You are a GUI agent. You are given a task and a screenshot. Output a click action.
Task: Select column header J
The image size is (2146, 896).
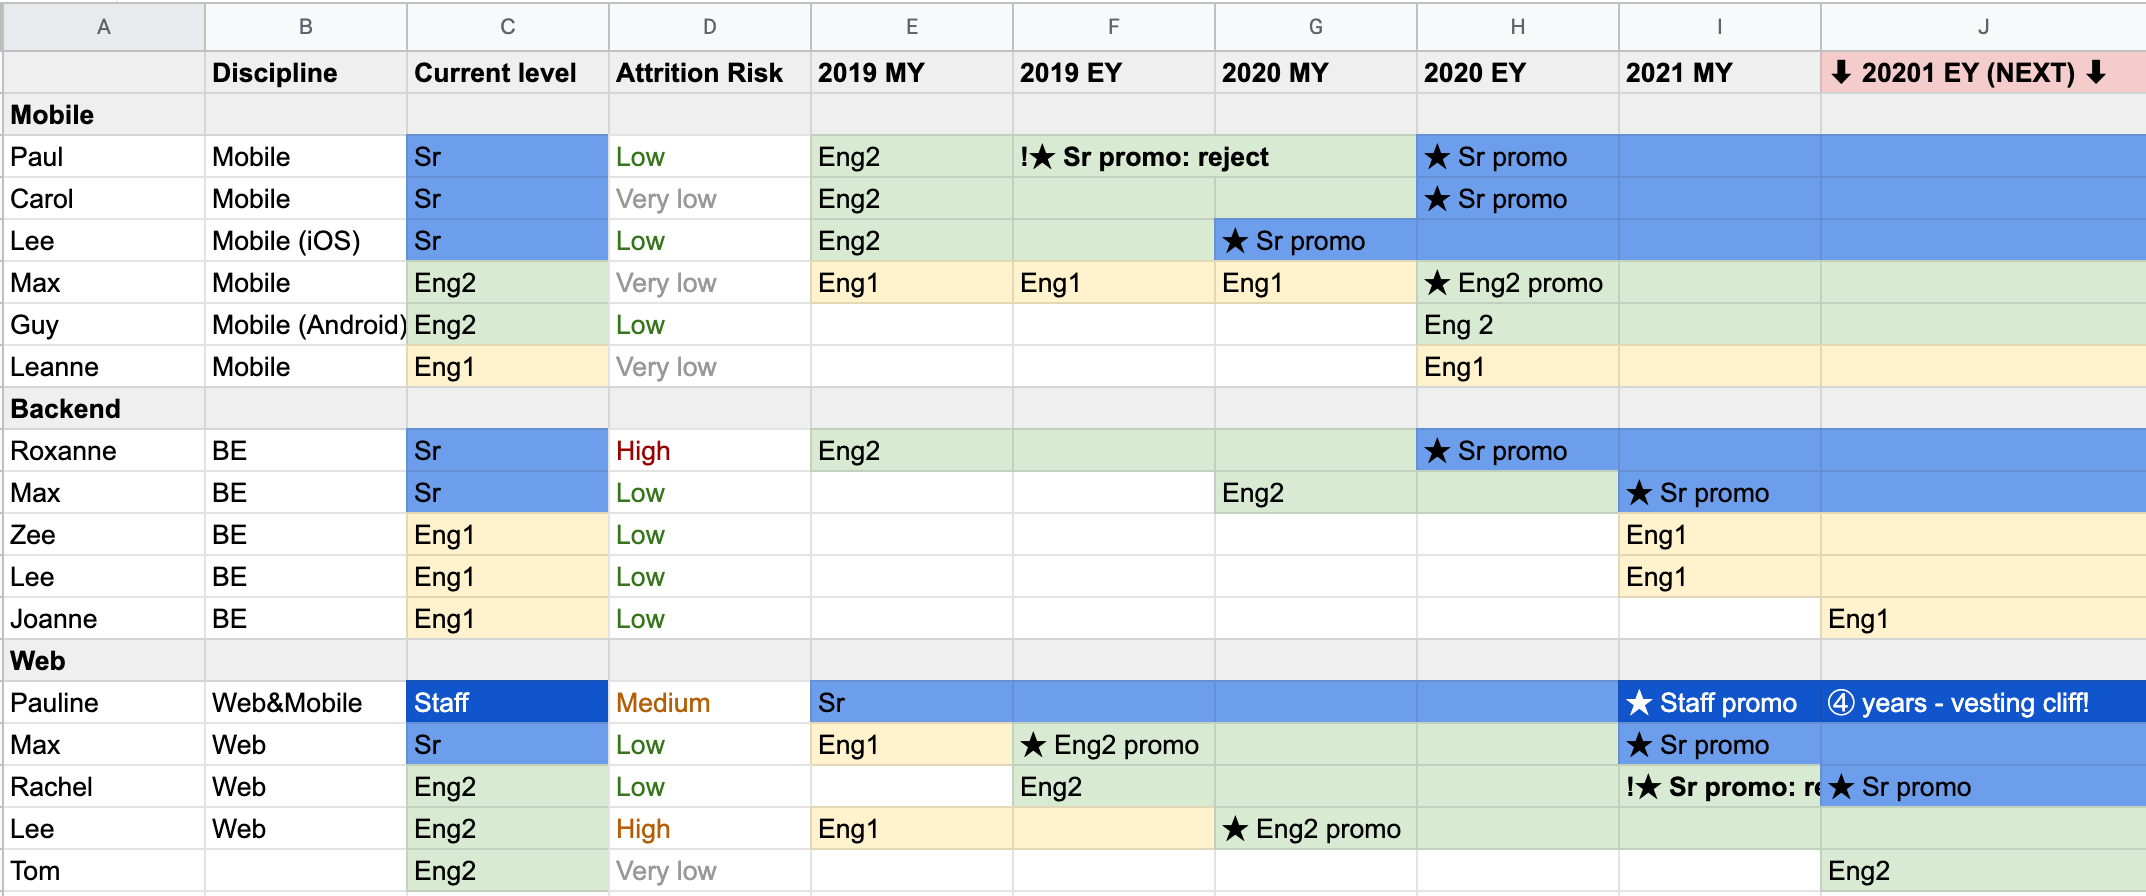pos(1983,27)
